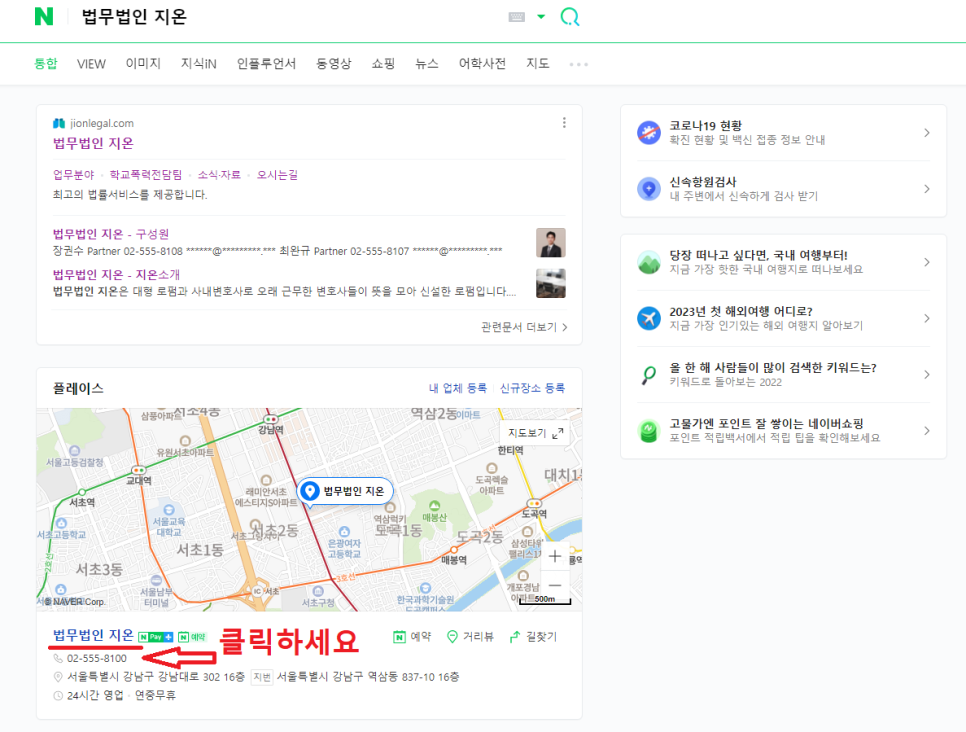Open 당장 떠나고 싶다면 row chevron
Image resolution: width=966 pixels, height=732 pixels.
[927, 262]
